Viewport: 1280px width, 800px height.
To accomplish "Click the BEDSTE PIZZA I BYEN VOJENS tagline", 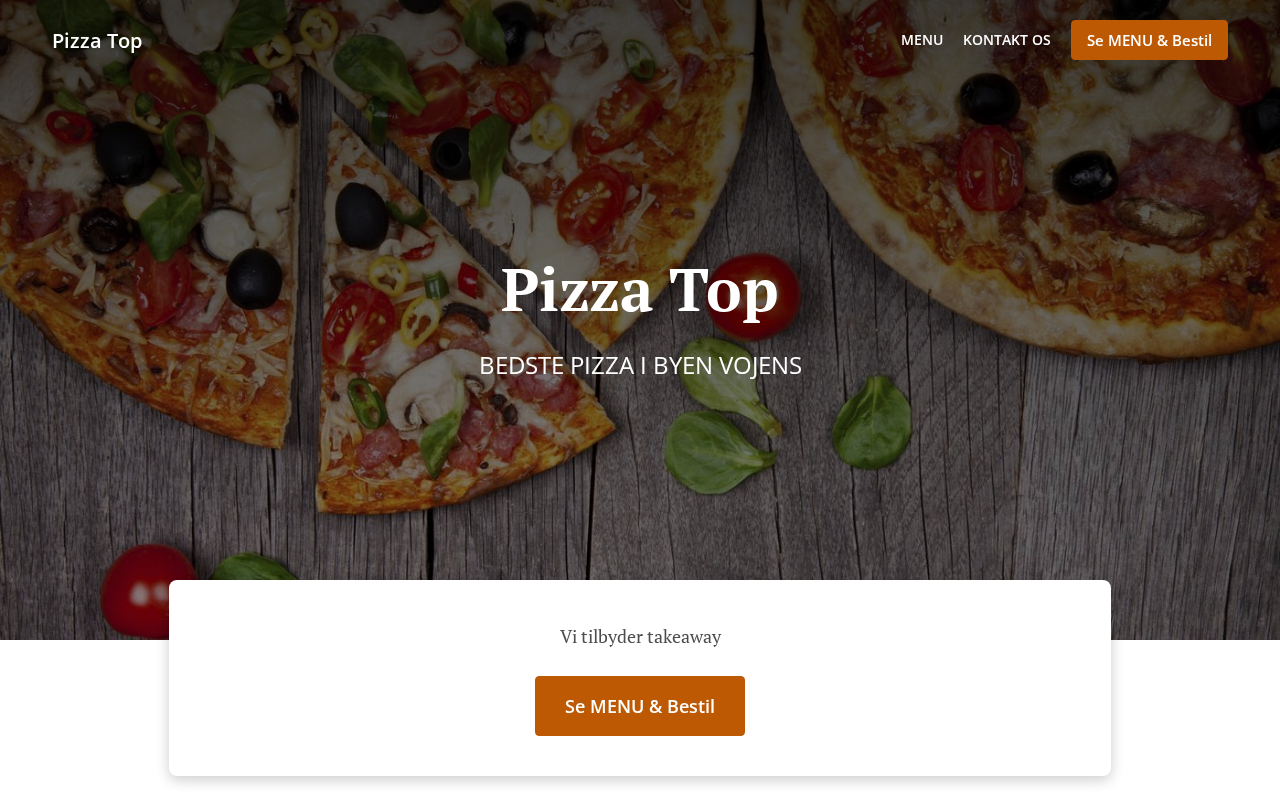I will click(x=640, y=365).
